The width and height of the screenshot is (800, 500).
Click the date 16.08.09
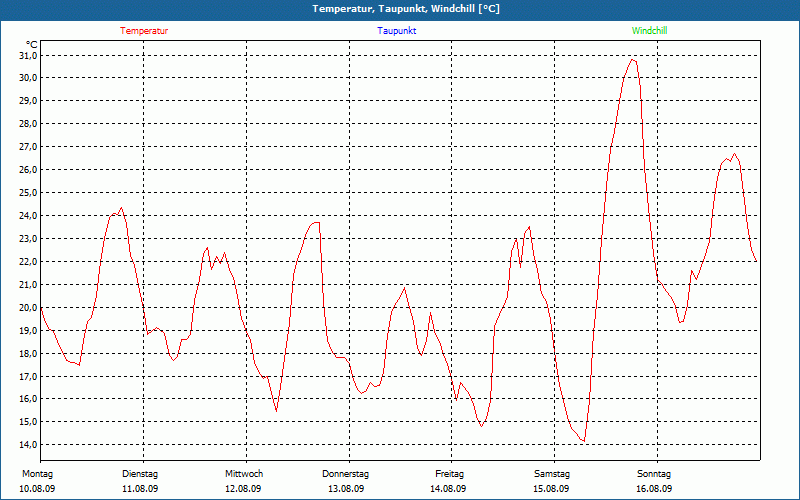point(654,489)
